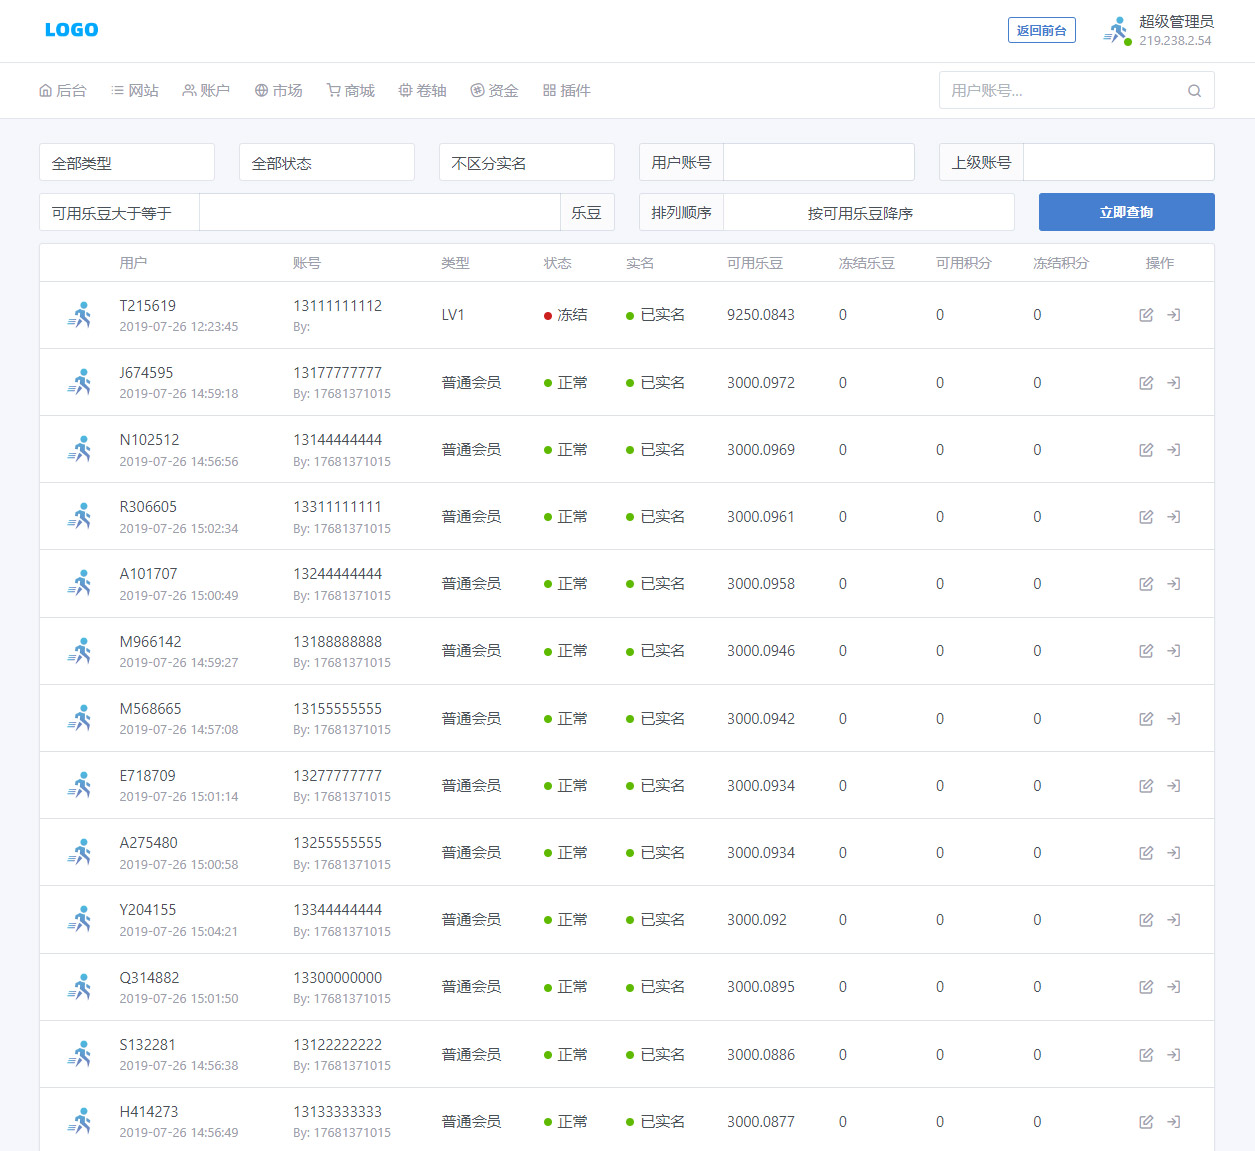Click avatar icon of user T215619
The image size is (1255, 1151).
tap(80, 315)
